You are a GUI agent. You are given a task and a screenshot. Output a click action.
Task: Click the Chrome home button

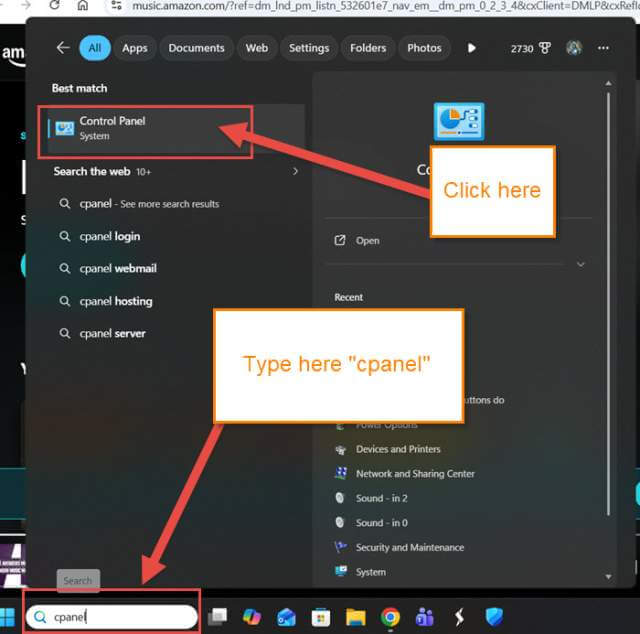click(x=83, y=5)
